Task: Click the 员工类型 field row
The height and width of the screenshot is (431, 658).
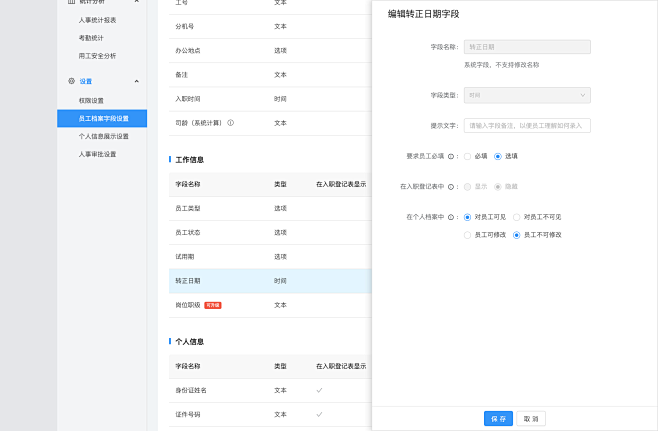Action: [x=270, y=209]
